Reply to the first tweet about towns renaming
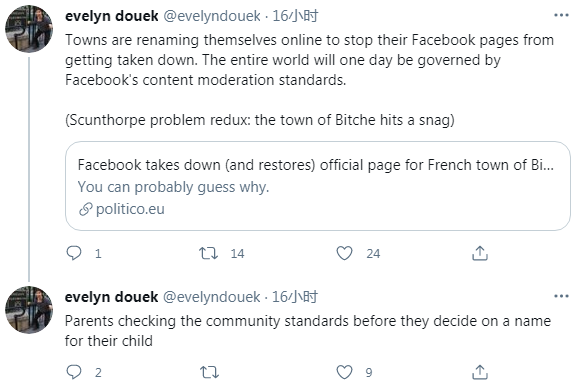This screenshot has height=385, width=582. click(73, 253)
